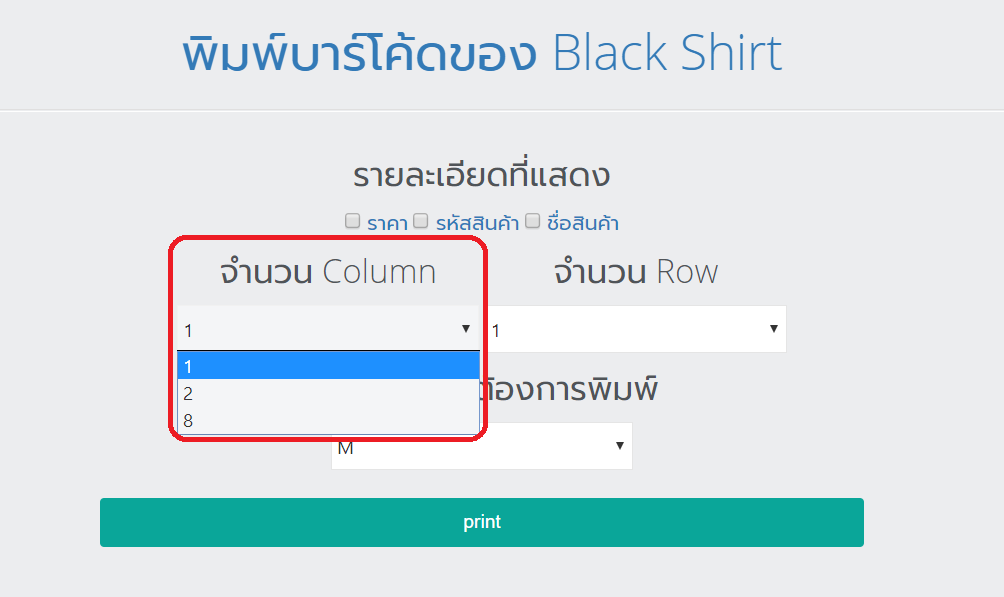Collapse the จำนวน Column dropdown field
Image resolution: width=1004 pixels, height=597 pixels.
pos(320,329)
